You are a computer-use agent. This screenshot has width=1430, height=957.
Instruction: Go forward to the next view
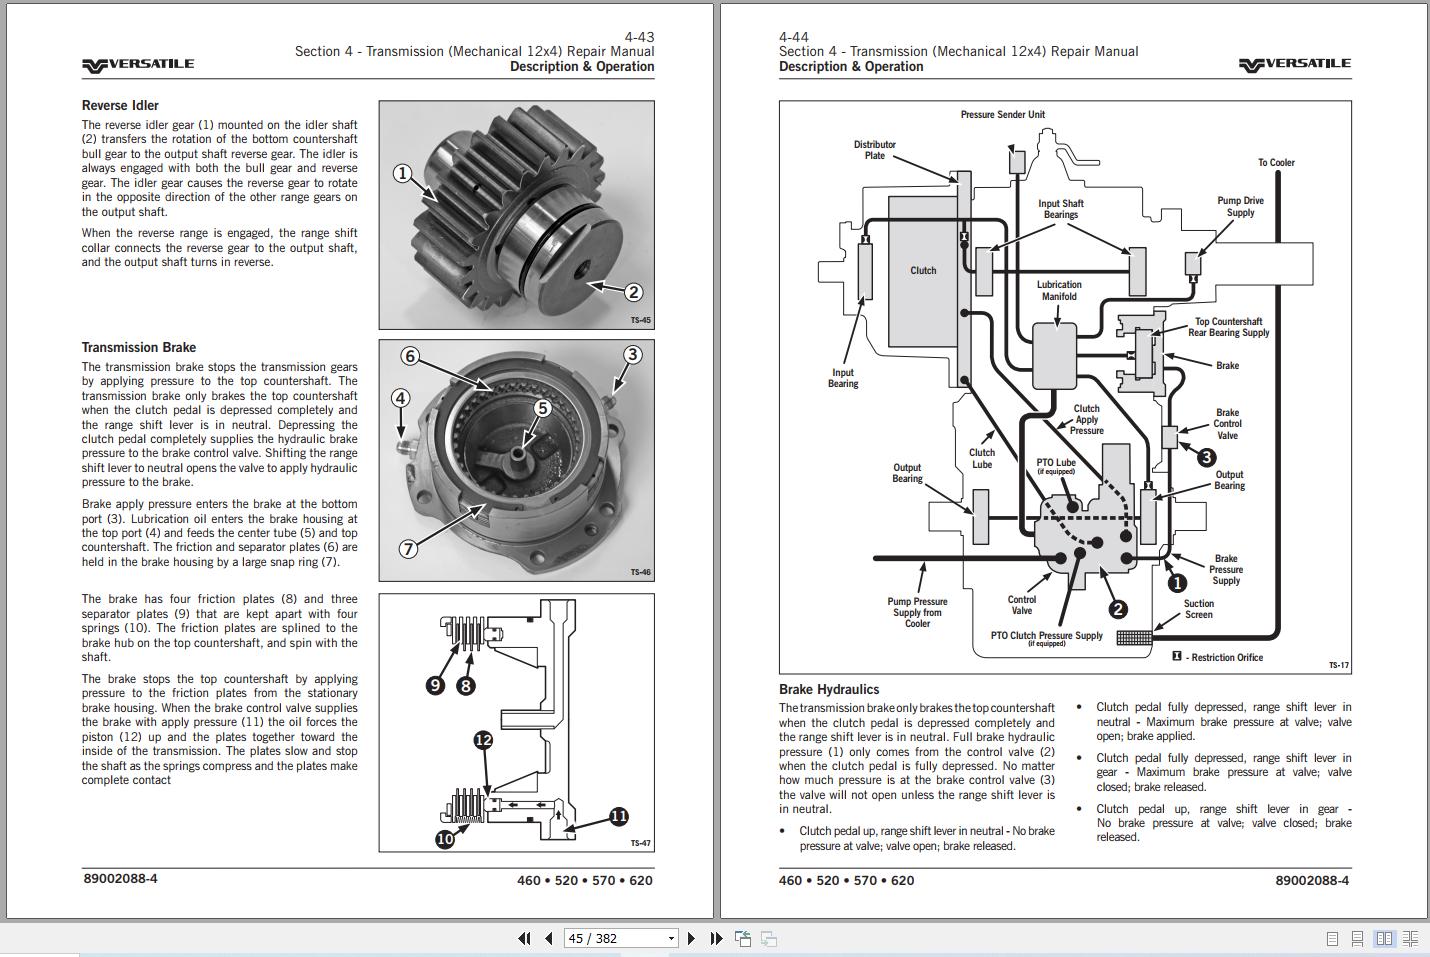click(x=769, y=938)
